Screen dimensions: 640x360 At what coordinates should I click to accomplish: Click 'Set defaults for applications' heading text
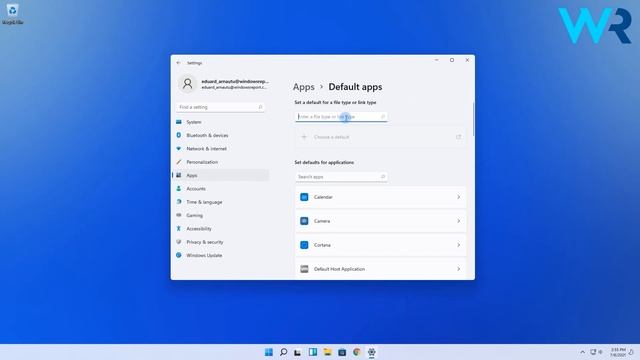pos(324,162)
